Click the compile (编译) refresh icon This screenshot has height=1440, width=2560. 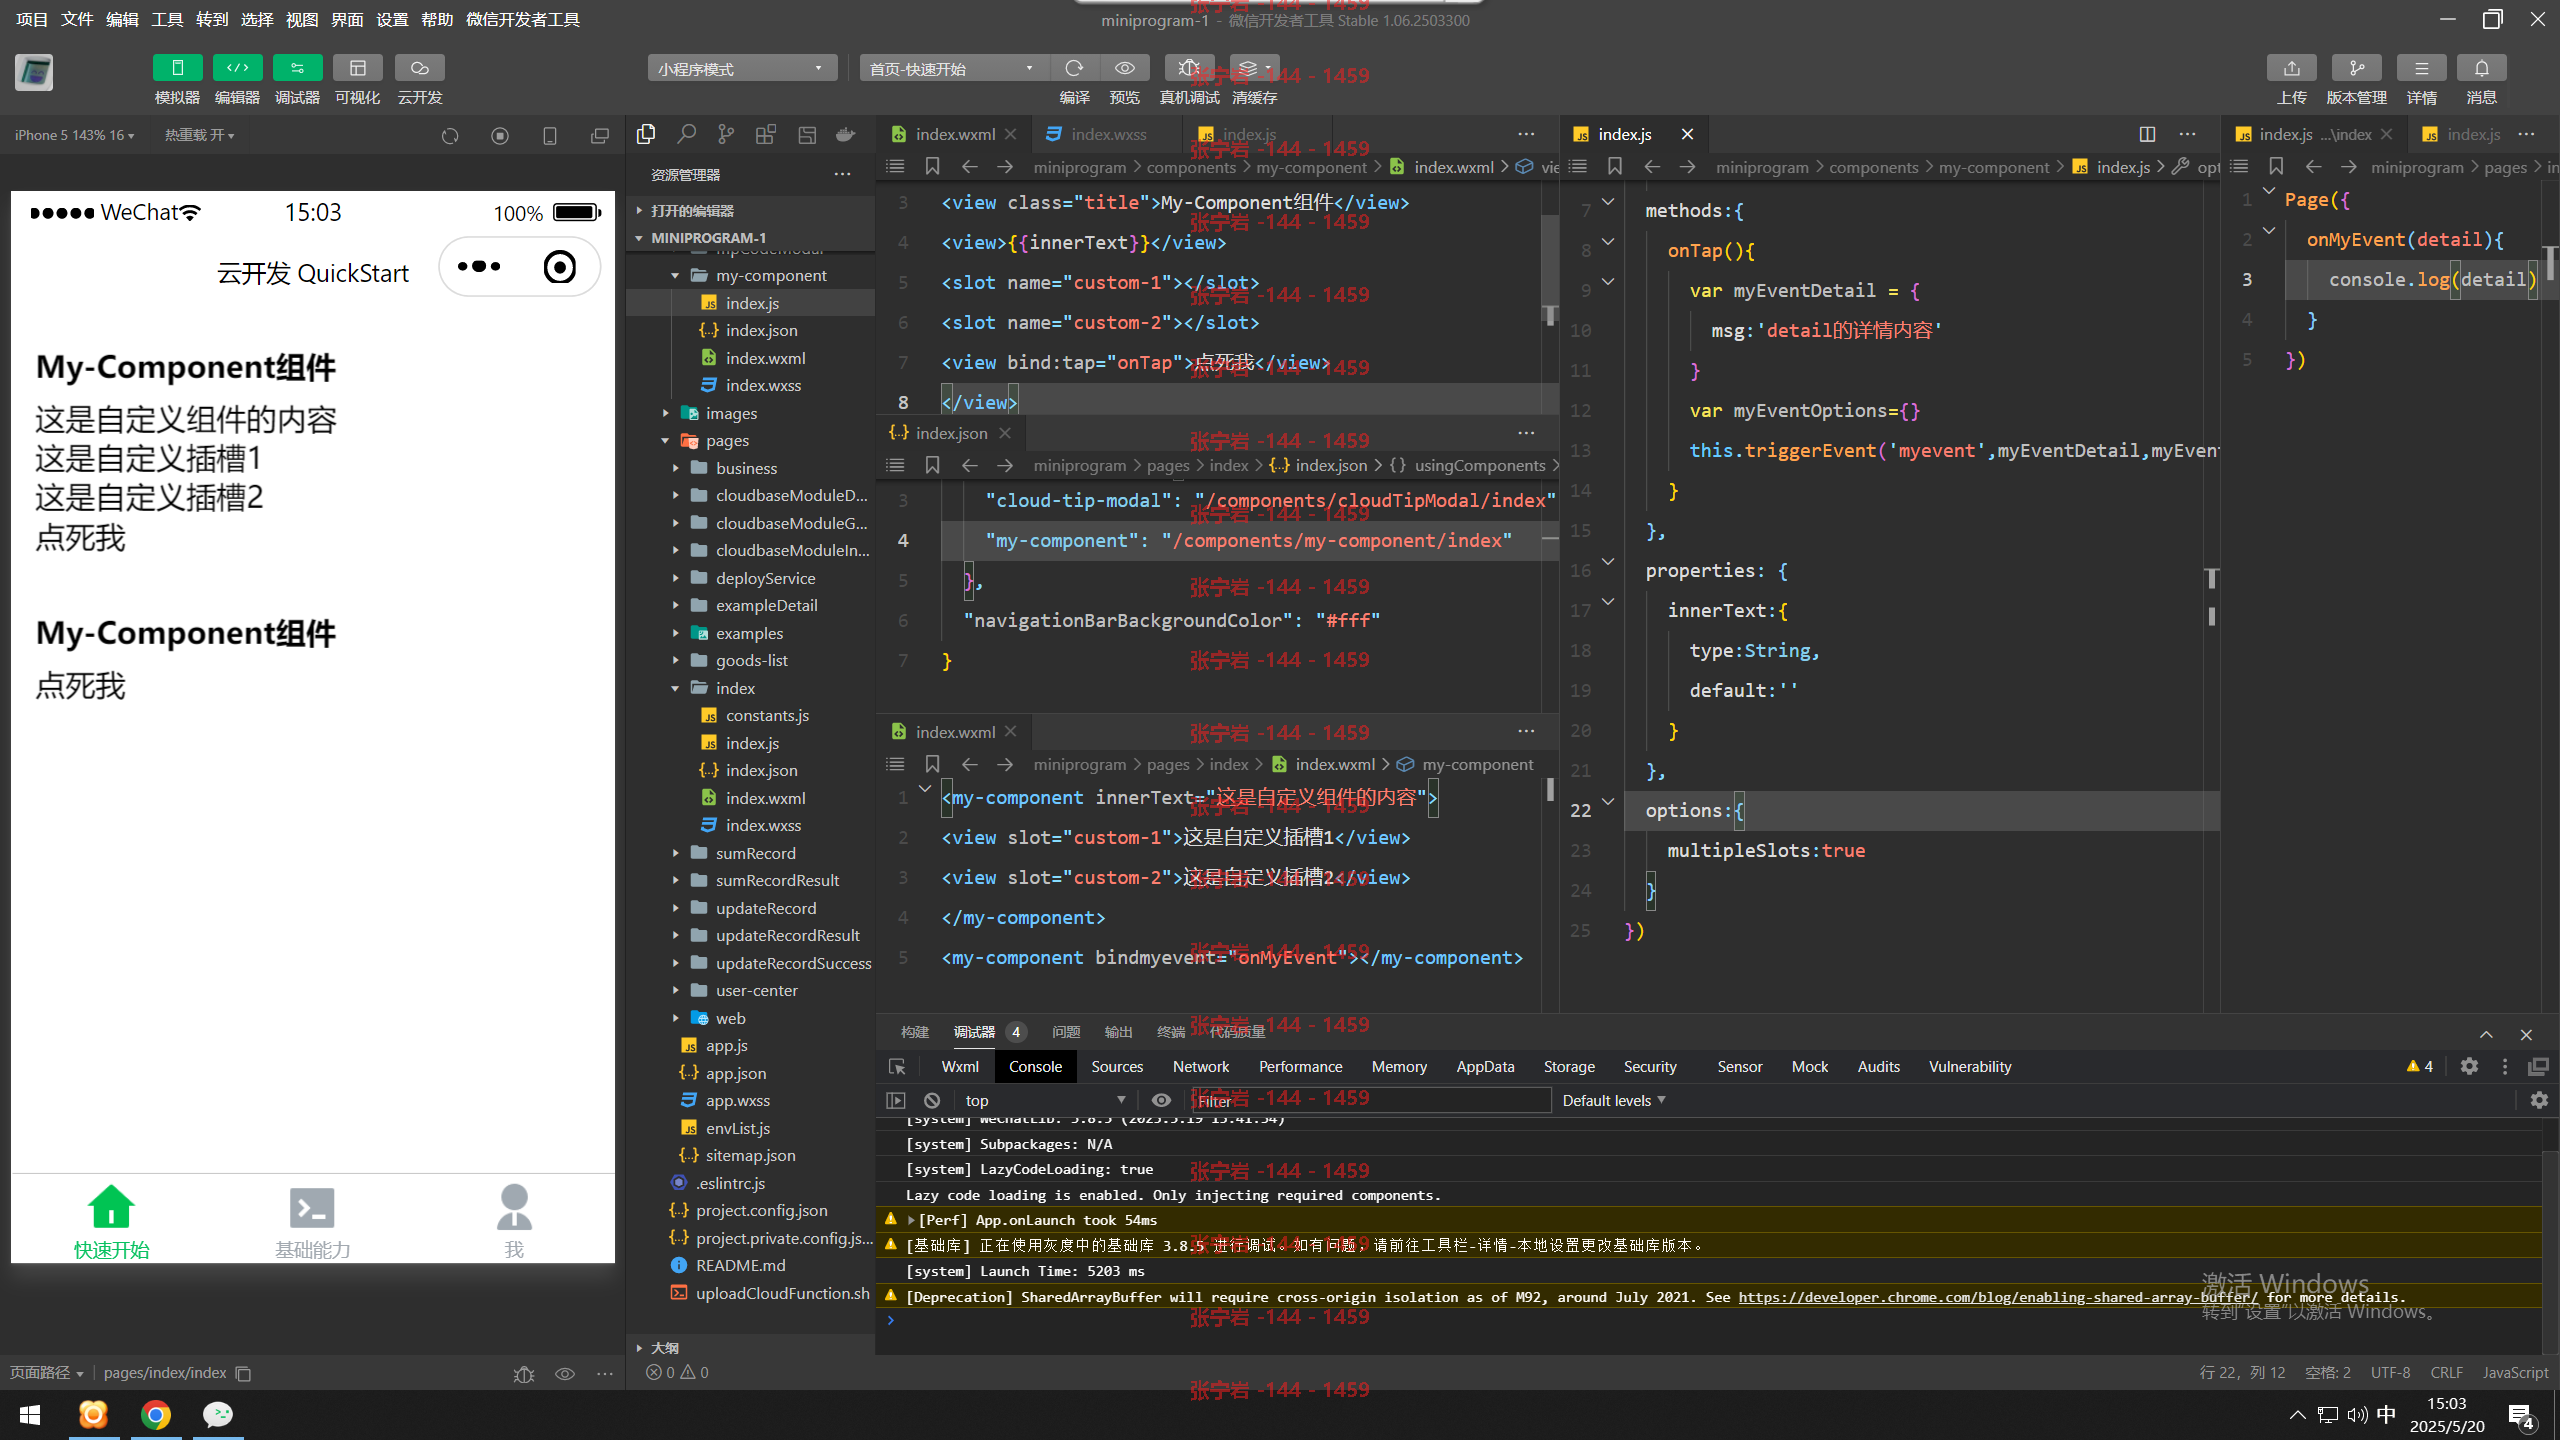(x=1074, y=68)
